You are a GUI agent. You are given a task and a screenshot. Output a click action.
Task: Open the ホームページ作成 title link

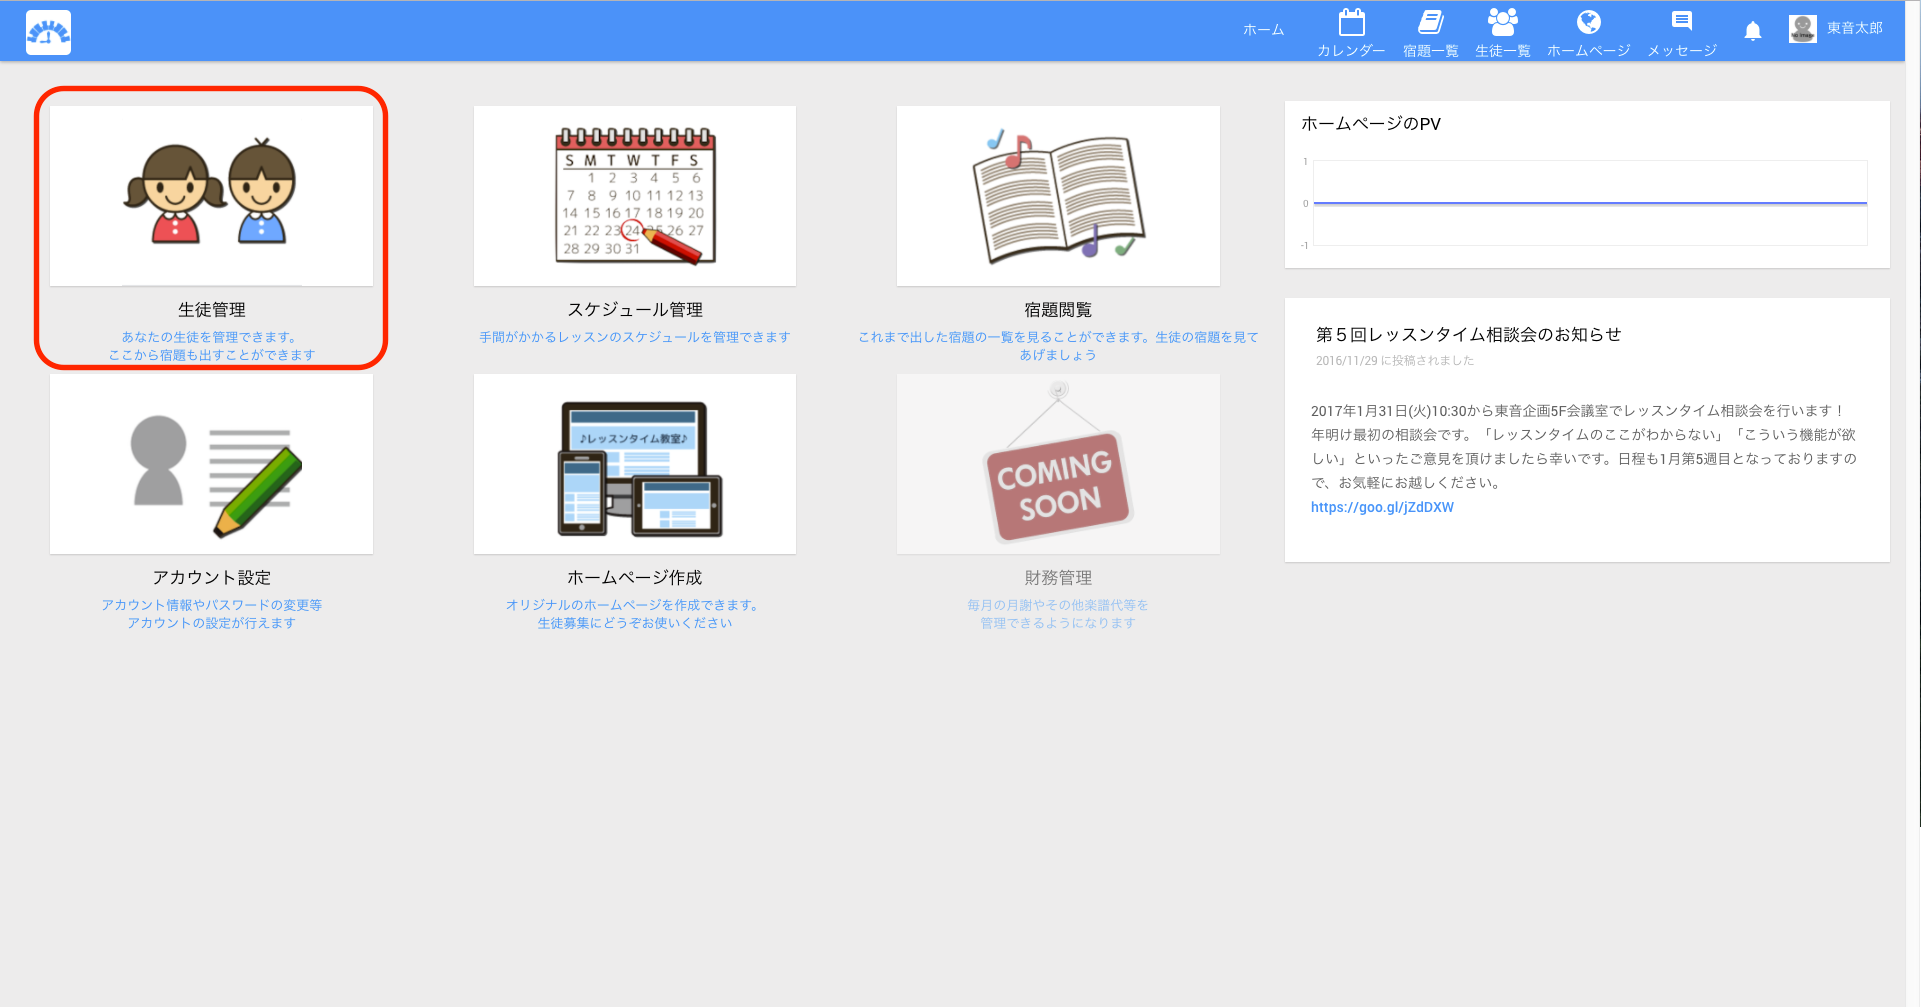coord(635,578)
